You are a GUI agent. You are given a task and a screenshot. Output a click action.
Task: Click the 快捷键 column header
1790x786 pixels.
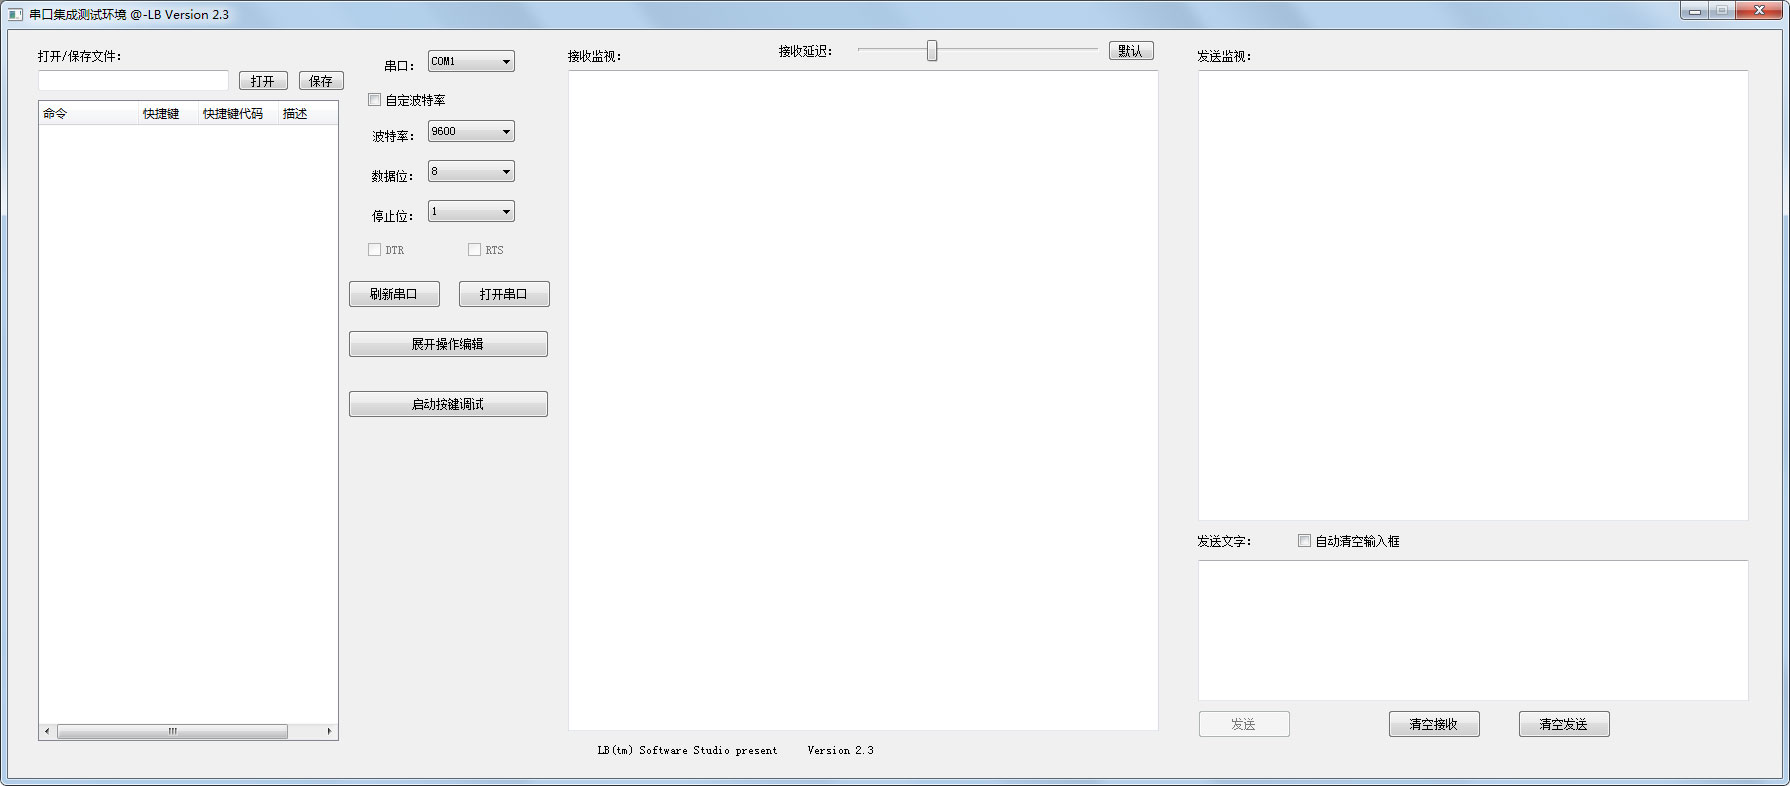pyautogui.click(x=168, y=114)
